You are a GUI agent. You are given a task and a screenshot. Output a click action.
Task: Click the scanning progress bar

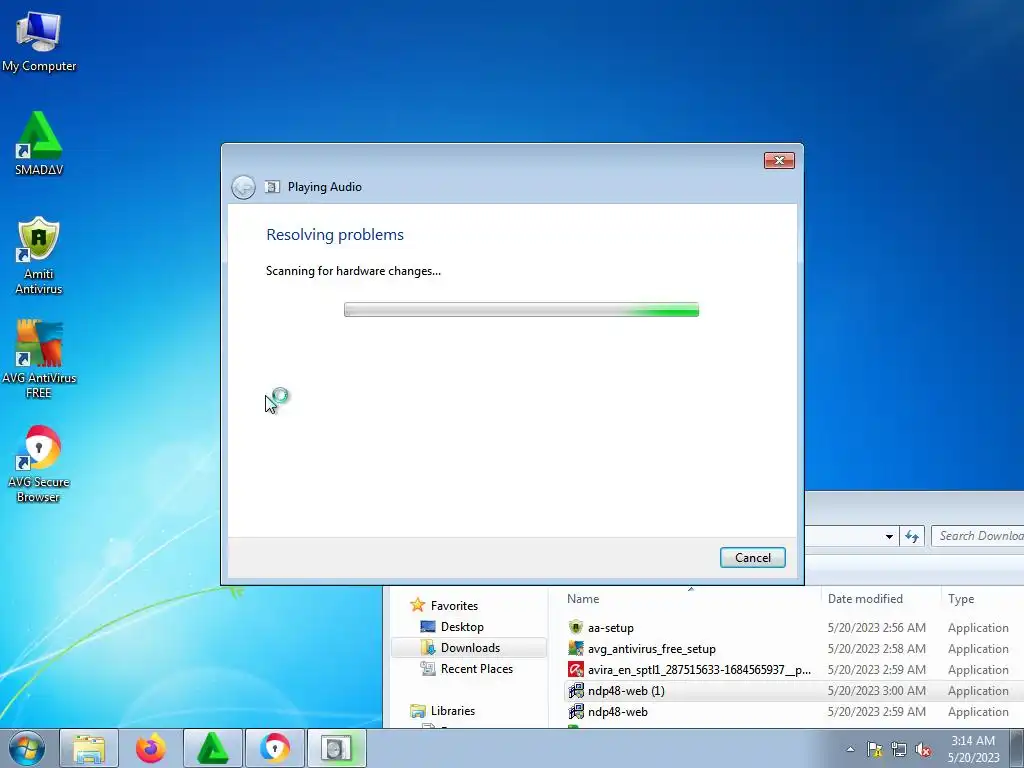pos(521,310)
